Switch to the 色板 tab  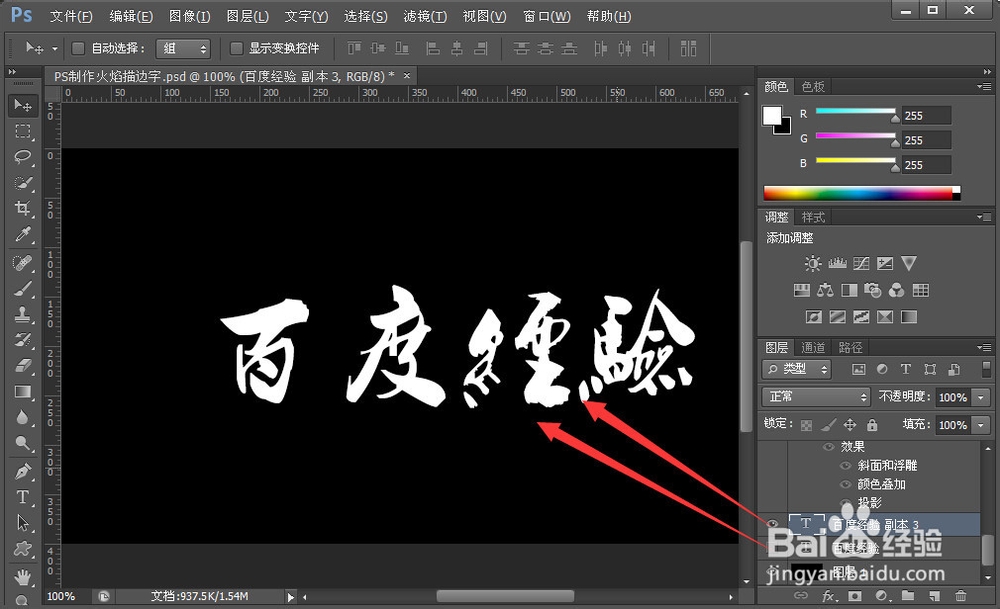(813, 87)
